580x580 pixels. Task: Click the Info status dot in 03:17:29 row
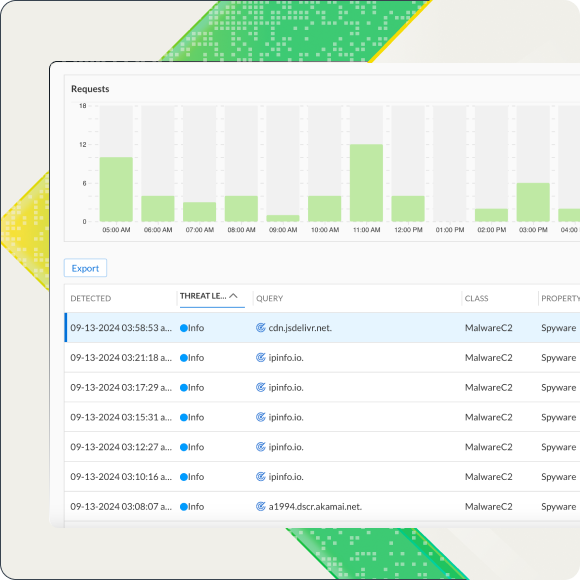184,388
